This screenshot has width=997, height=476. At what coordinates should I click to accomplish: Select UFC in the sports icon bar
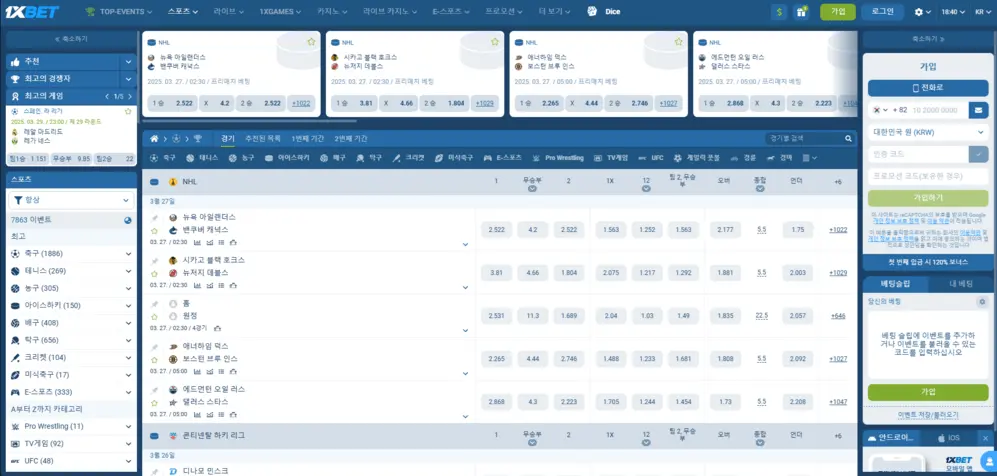651,158
